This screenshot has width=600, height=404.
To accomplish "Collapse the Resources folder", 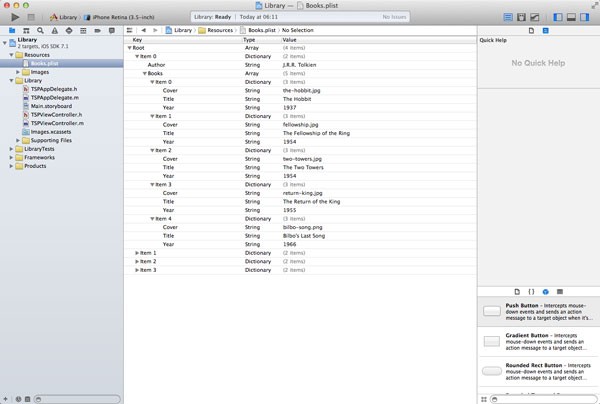I will (x=11, y=55).
